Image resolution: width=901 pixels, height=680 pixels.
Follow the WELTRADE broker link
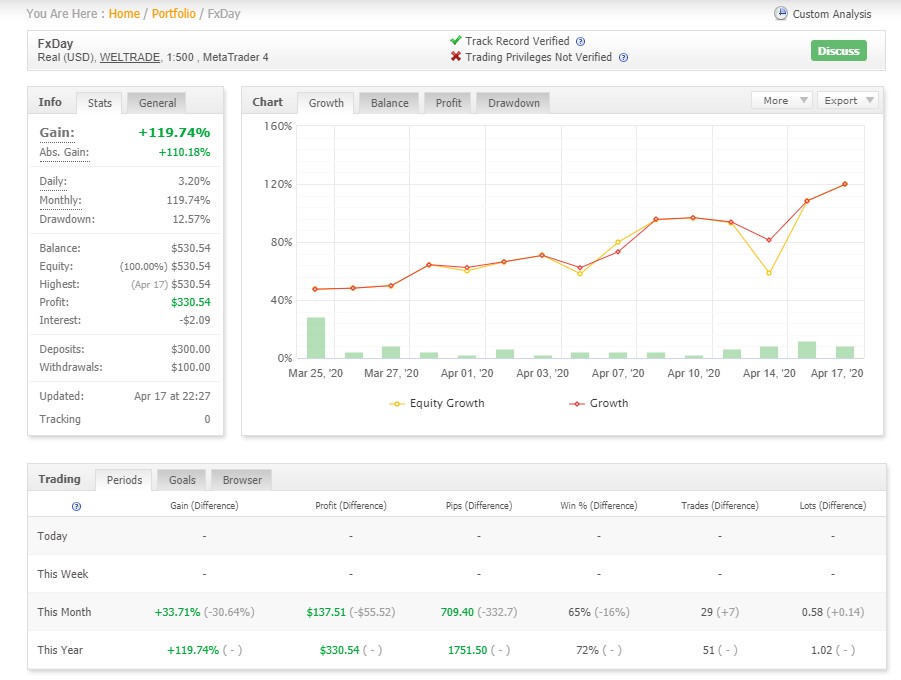pos(128,58)
